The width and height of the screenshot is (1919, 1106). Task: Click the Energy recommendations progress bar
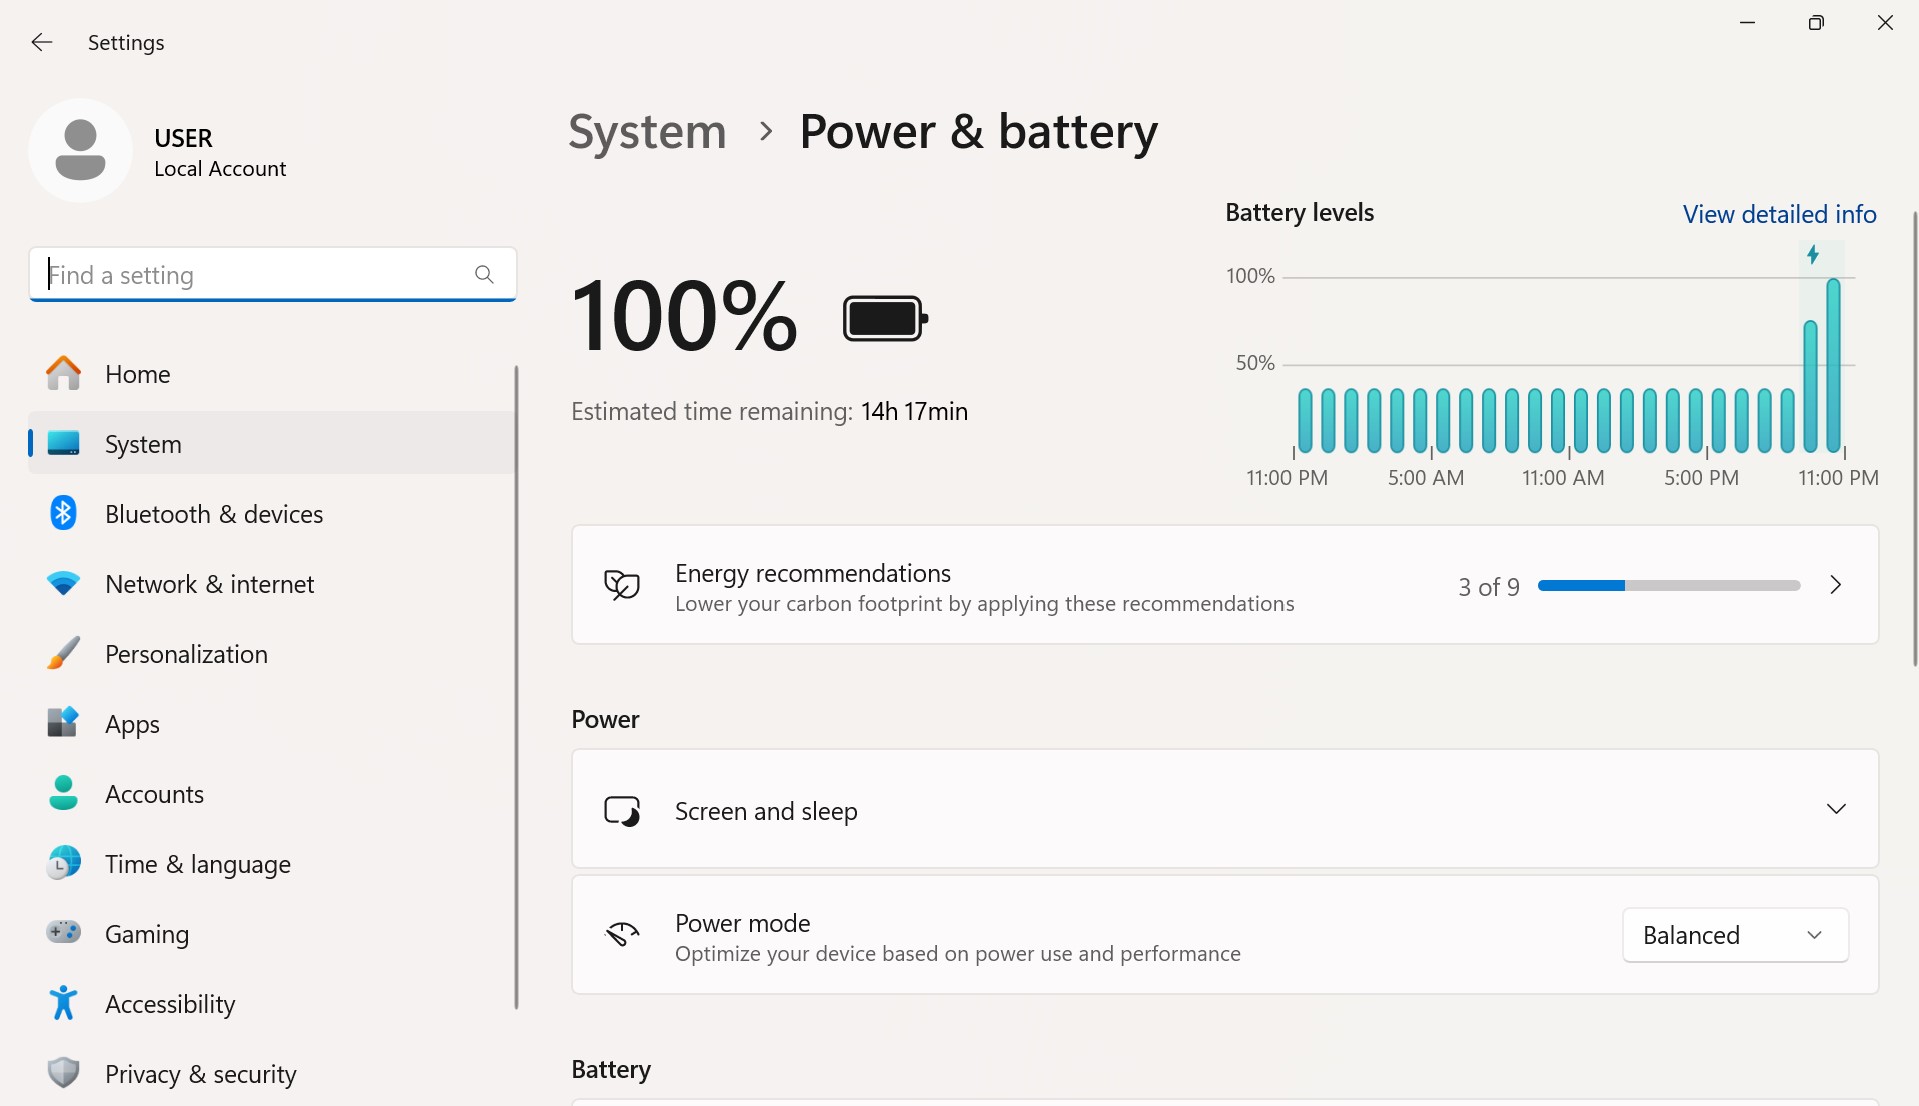click(1668, 586)
